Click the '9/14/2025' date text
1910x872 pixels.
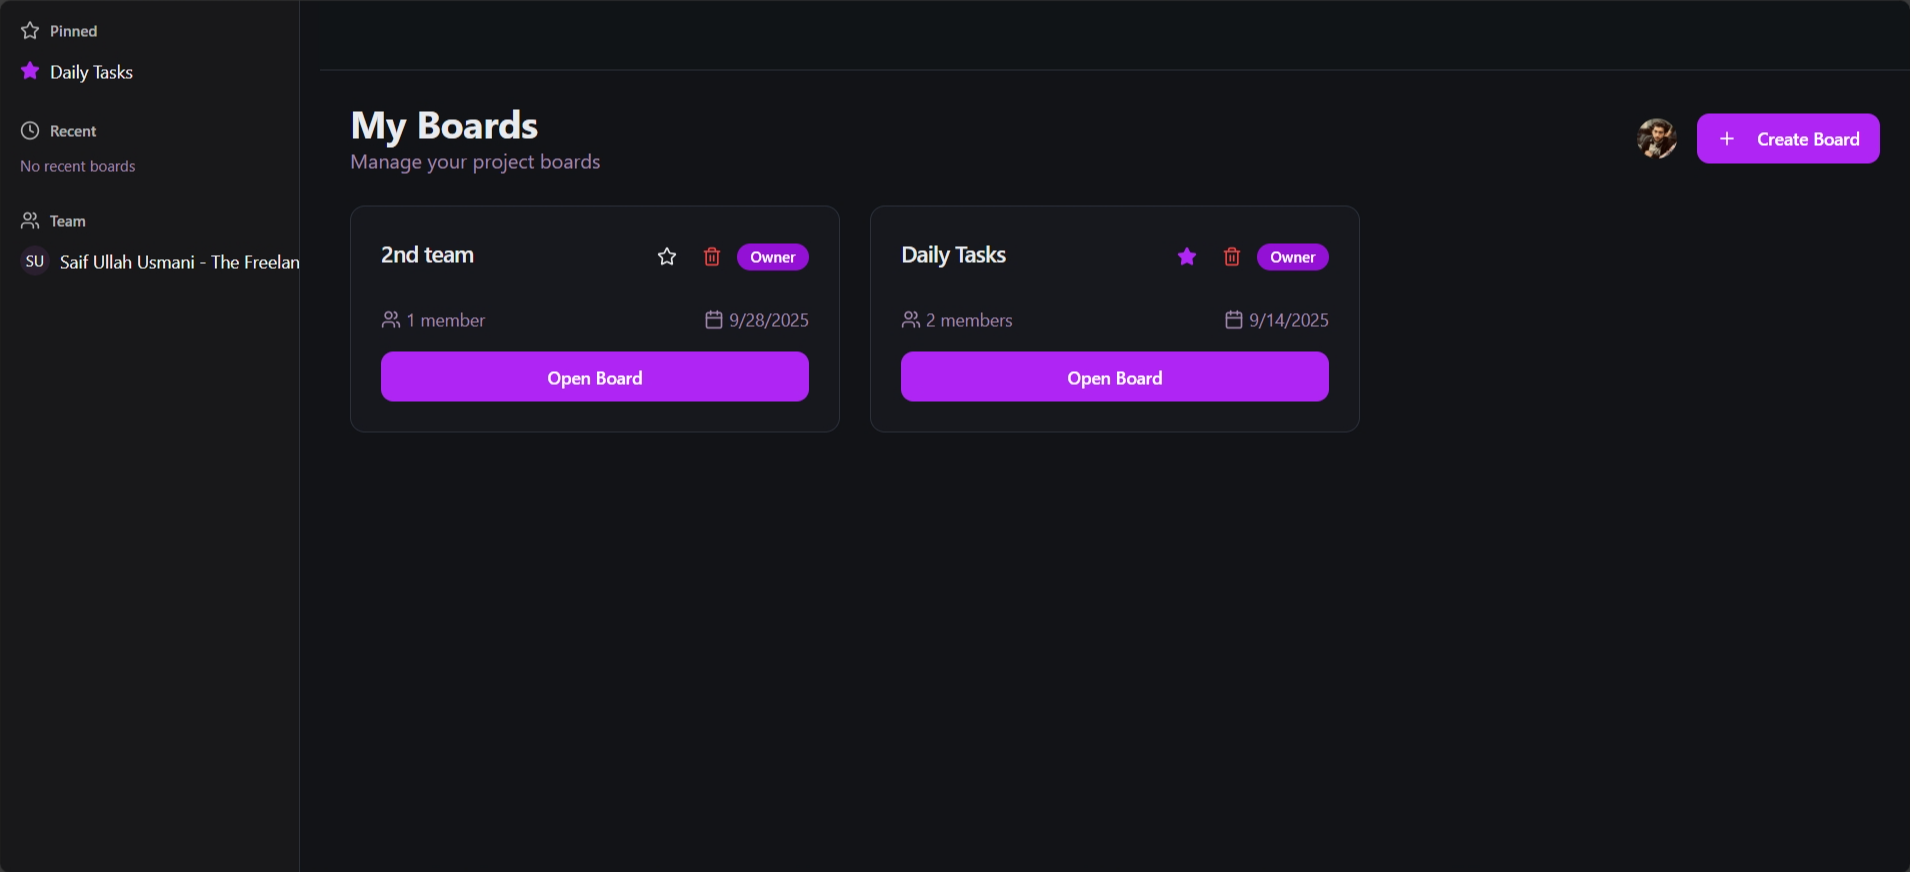1289,320
